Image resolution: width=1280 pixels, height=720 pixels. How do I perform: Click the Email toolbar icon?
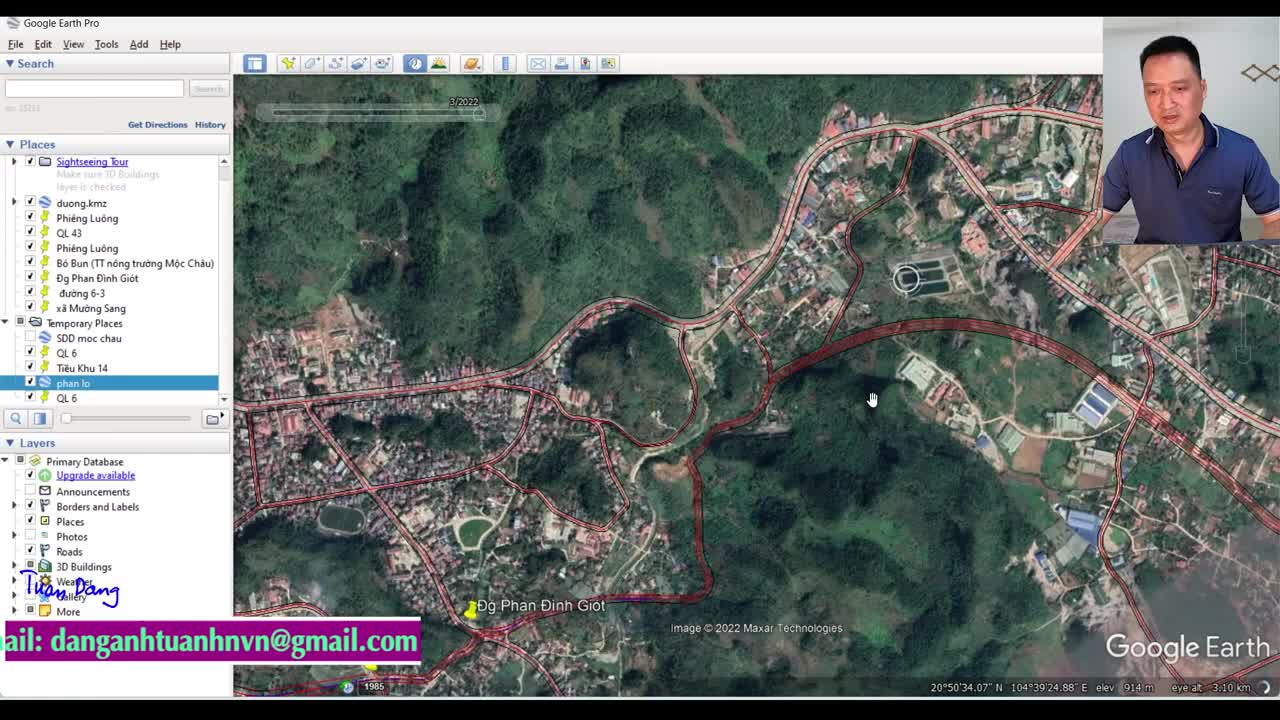pyautogui.click(x=538, y=64)
